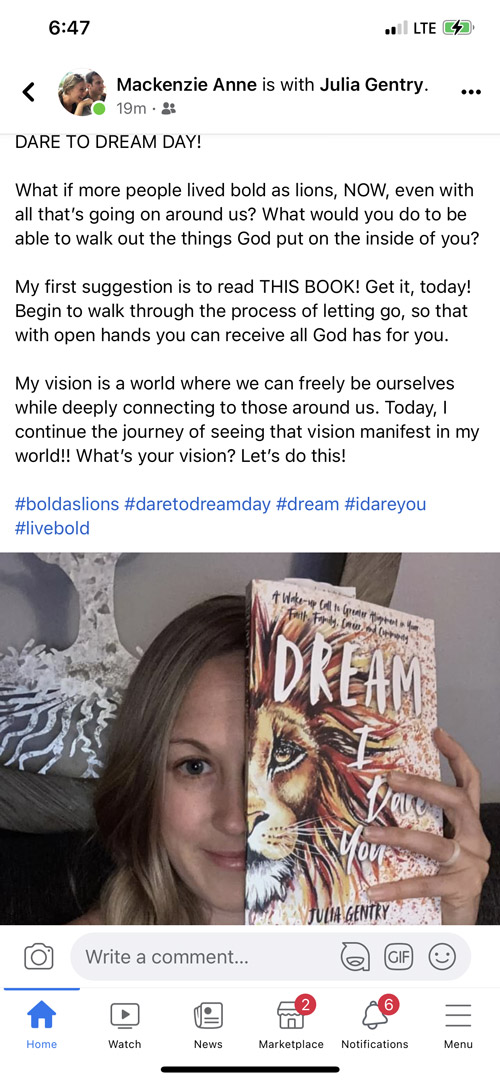Open the News tab
500x1082 pixels.
point(208,1023)
